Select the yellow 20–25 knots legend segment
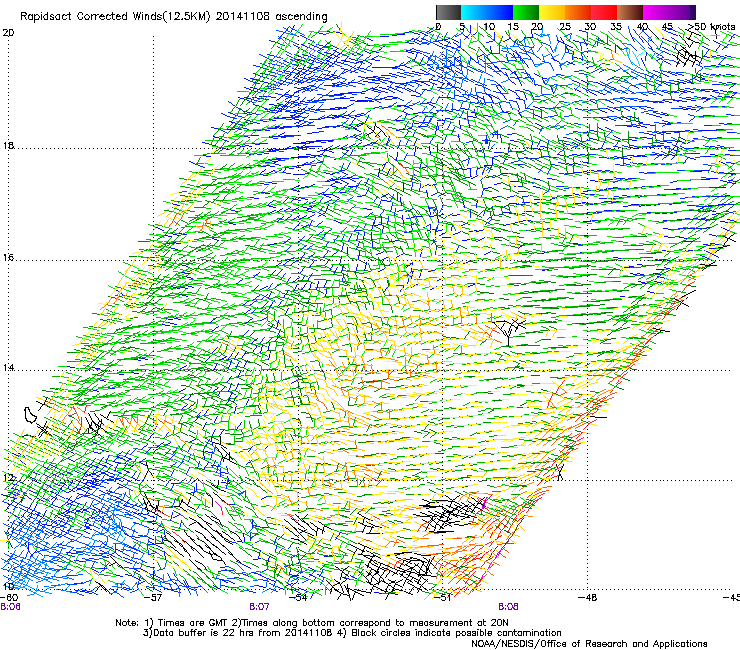 [x=552, y=12]
